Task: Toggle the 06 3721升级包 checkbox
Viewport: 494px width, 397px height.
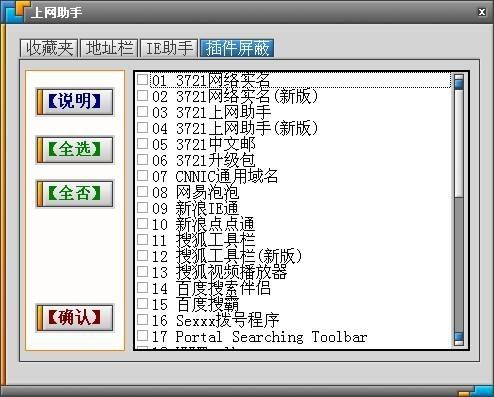Action: tap(143, 160)
